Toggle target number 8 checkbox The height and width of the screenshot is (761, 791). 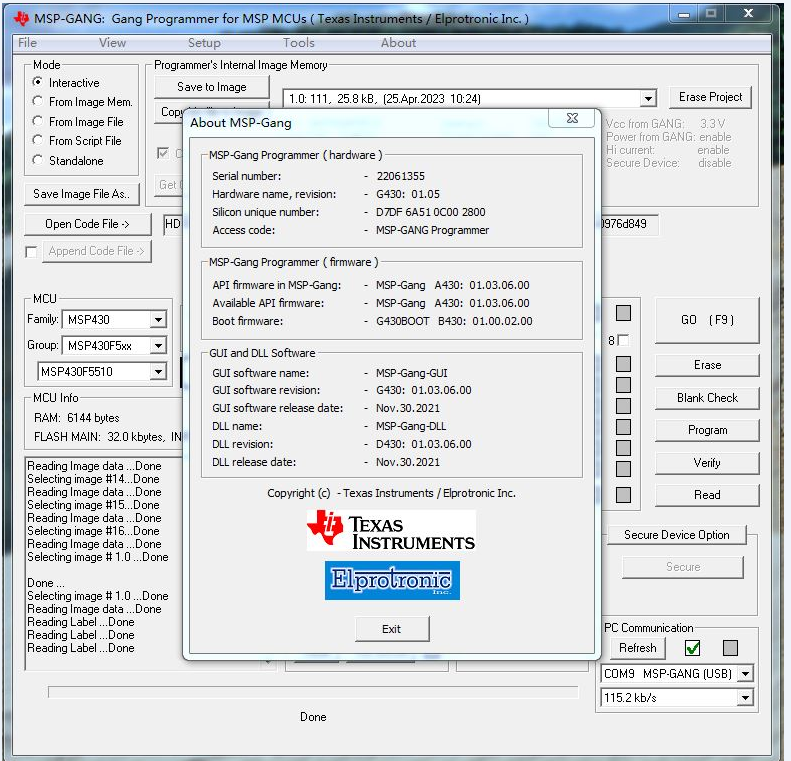(624, 340)
